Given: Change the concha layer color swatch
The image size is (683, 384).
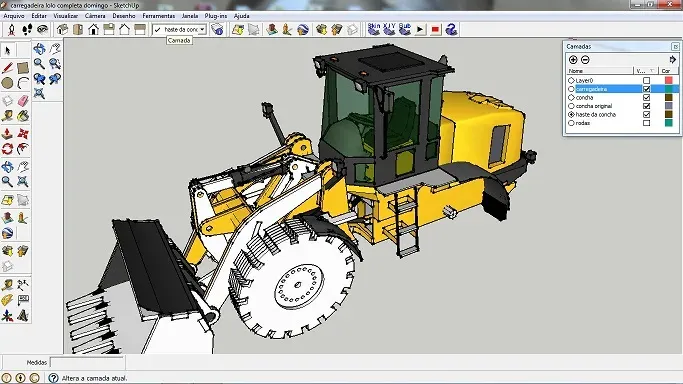Looking at the screenshot, I should [x=669, y=98].
